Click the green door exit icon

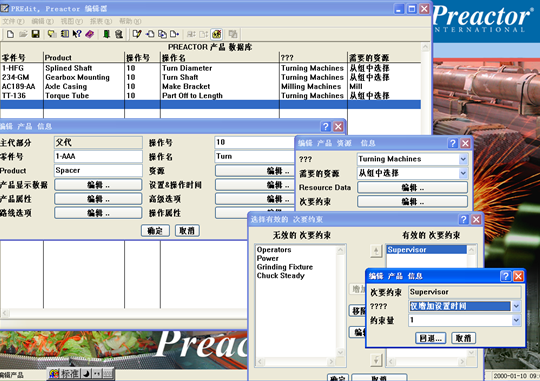[106, 34]
